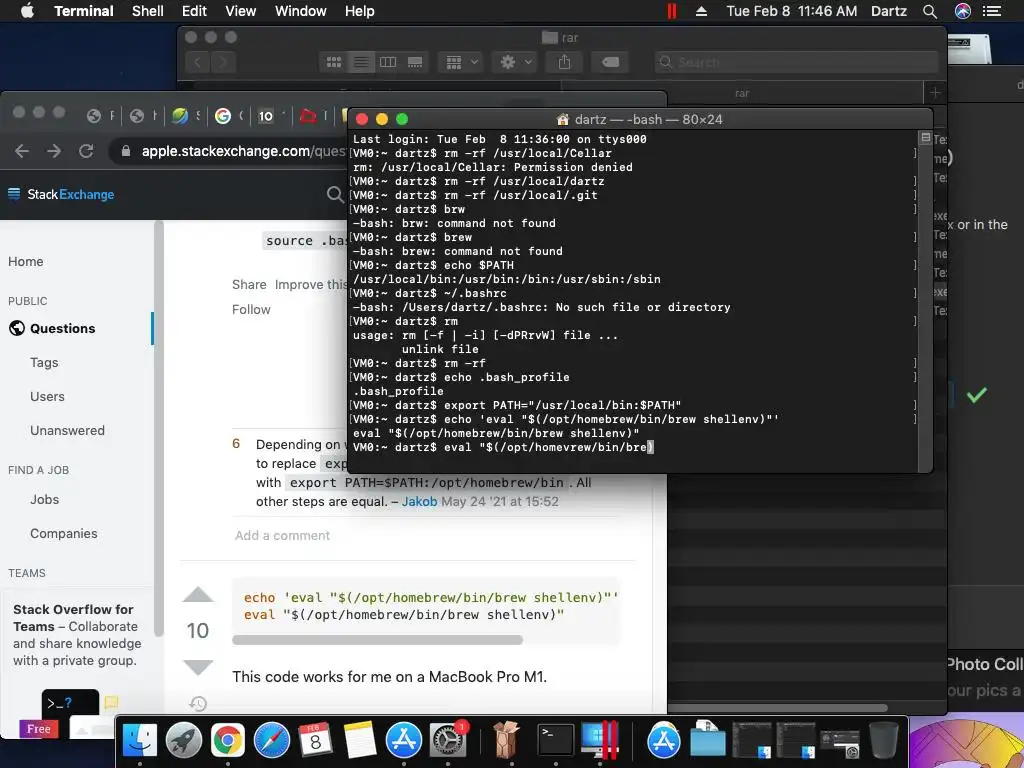Image resolution: width=1024 pixels, height=768 pixels.
Task: Click the code block horizontal scrollbar
Action: [x=377, y=640]
